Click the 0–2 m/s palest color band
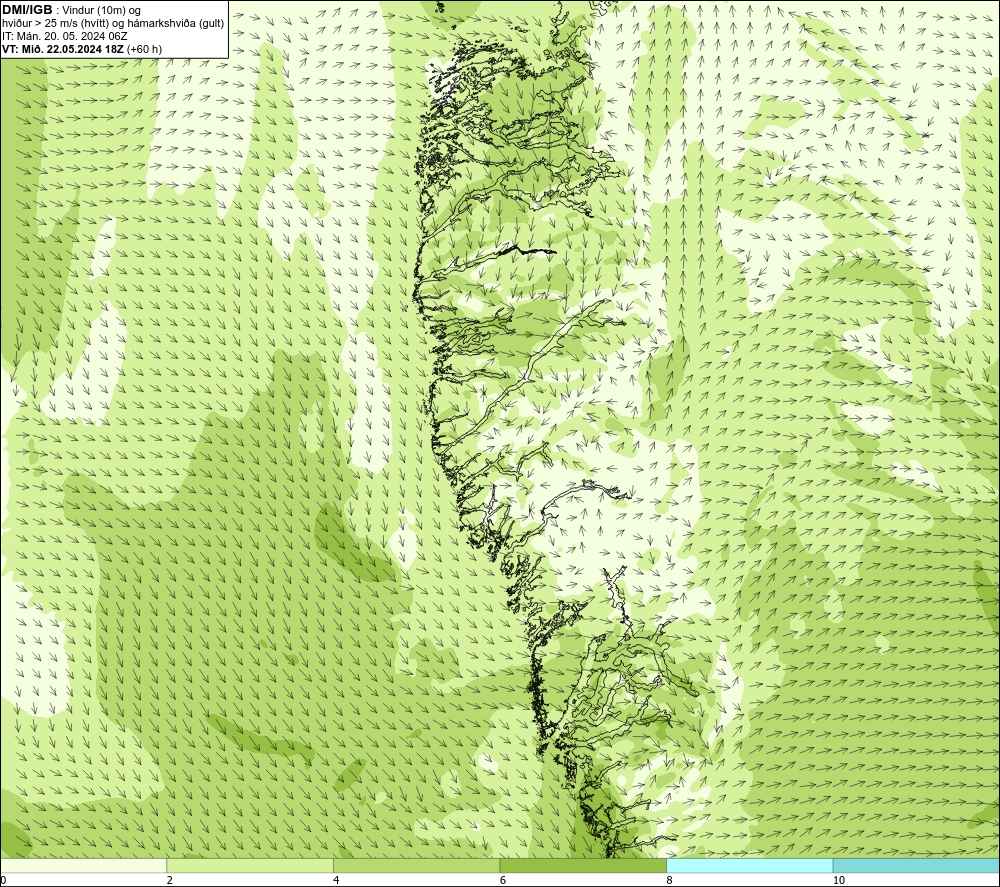This screenshot has width=1000, height=887. [x=84, y=866]
